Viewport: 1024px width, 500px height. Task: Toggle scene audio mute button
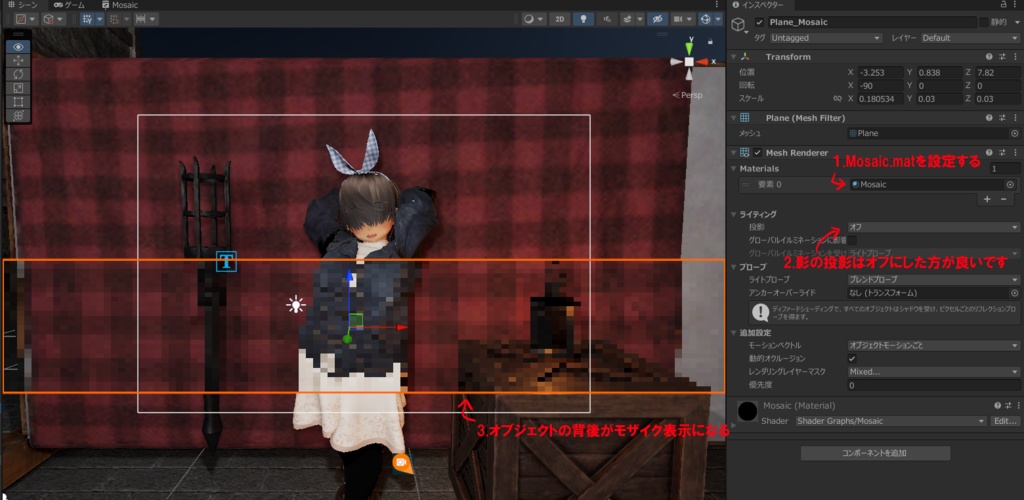(x=607, y=19)
